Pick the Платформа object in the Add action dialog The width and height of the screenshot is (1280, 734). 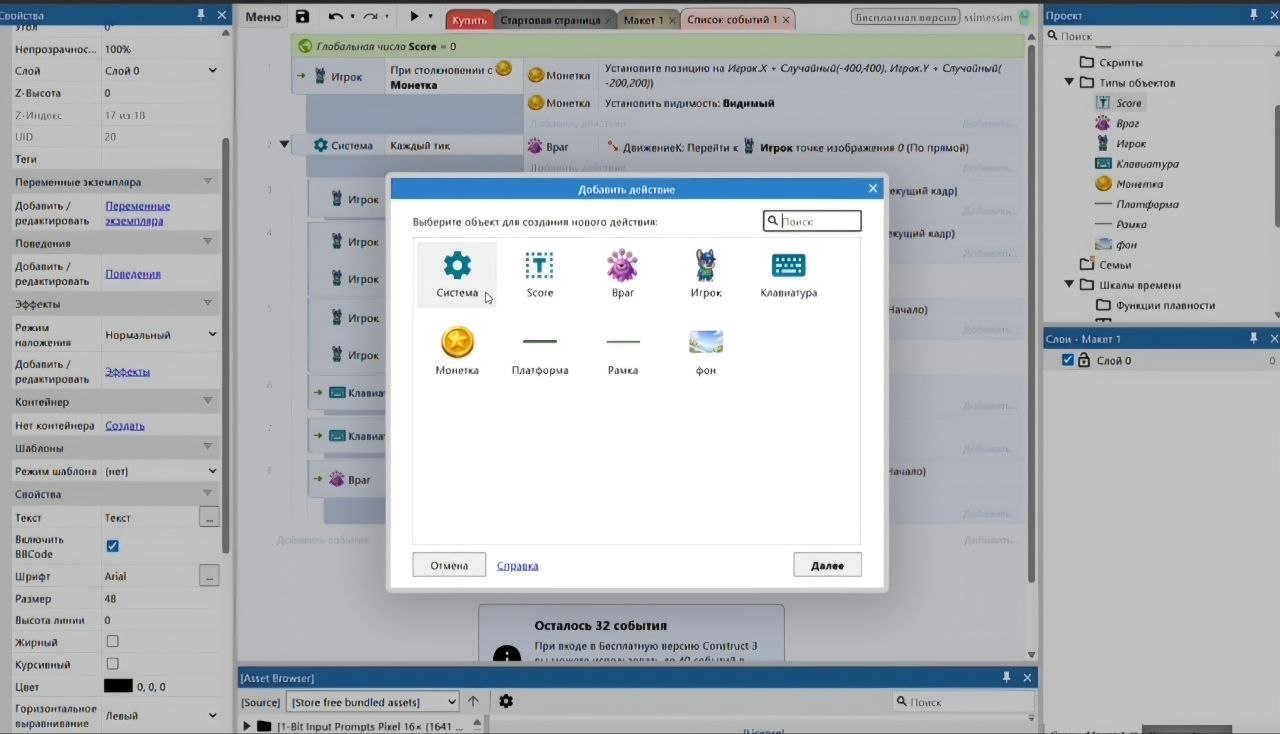(x=540, y=351)
